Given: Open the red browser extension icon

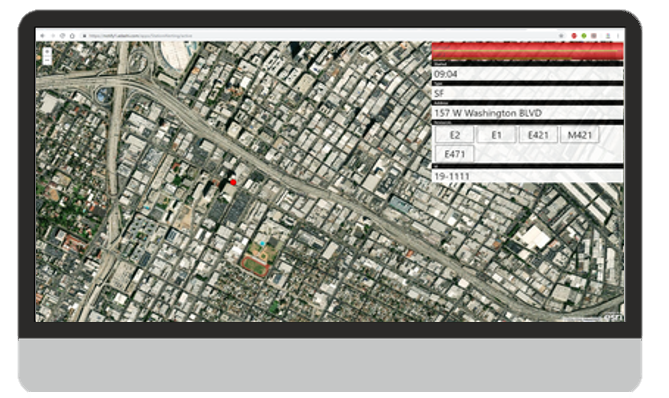Looking at the screenshot, I should tap(574, 36).
